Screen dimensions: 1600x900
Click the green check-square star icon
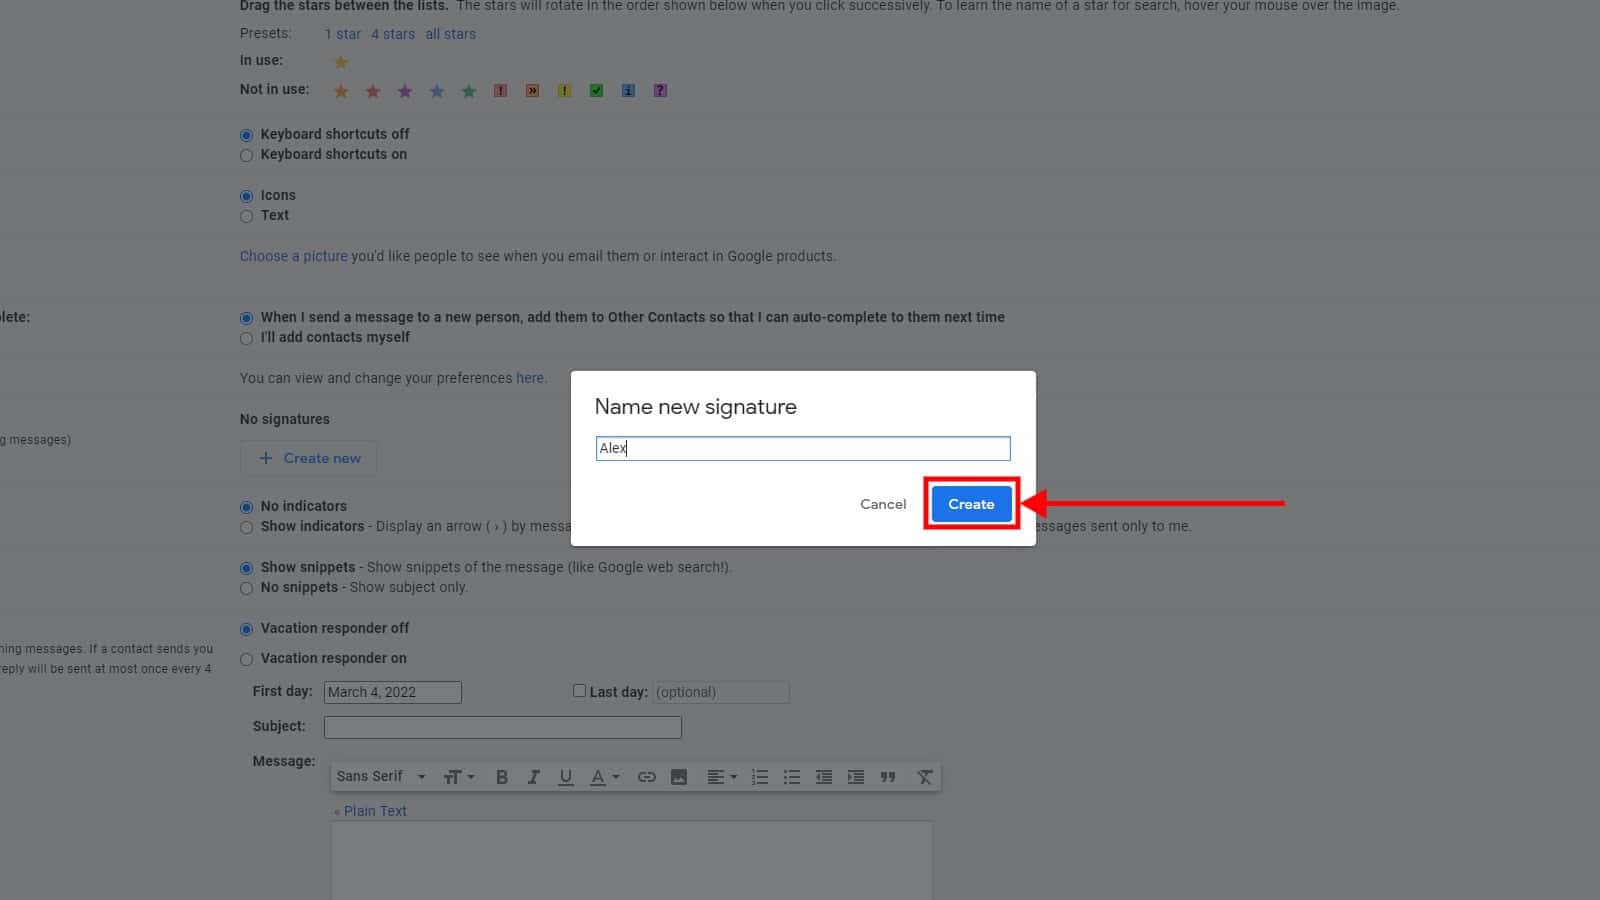(x=597, y=90)
